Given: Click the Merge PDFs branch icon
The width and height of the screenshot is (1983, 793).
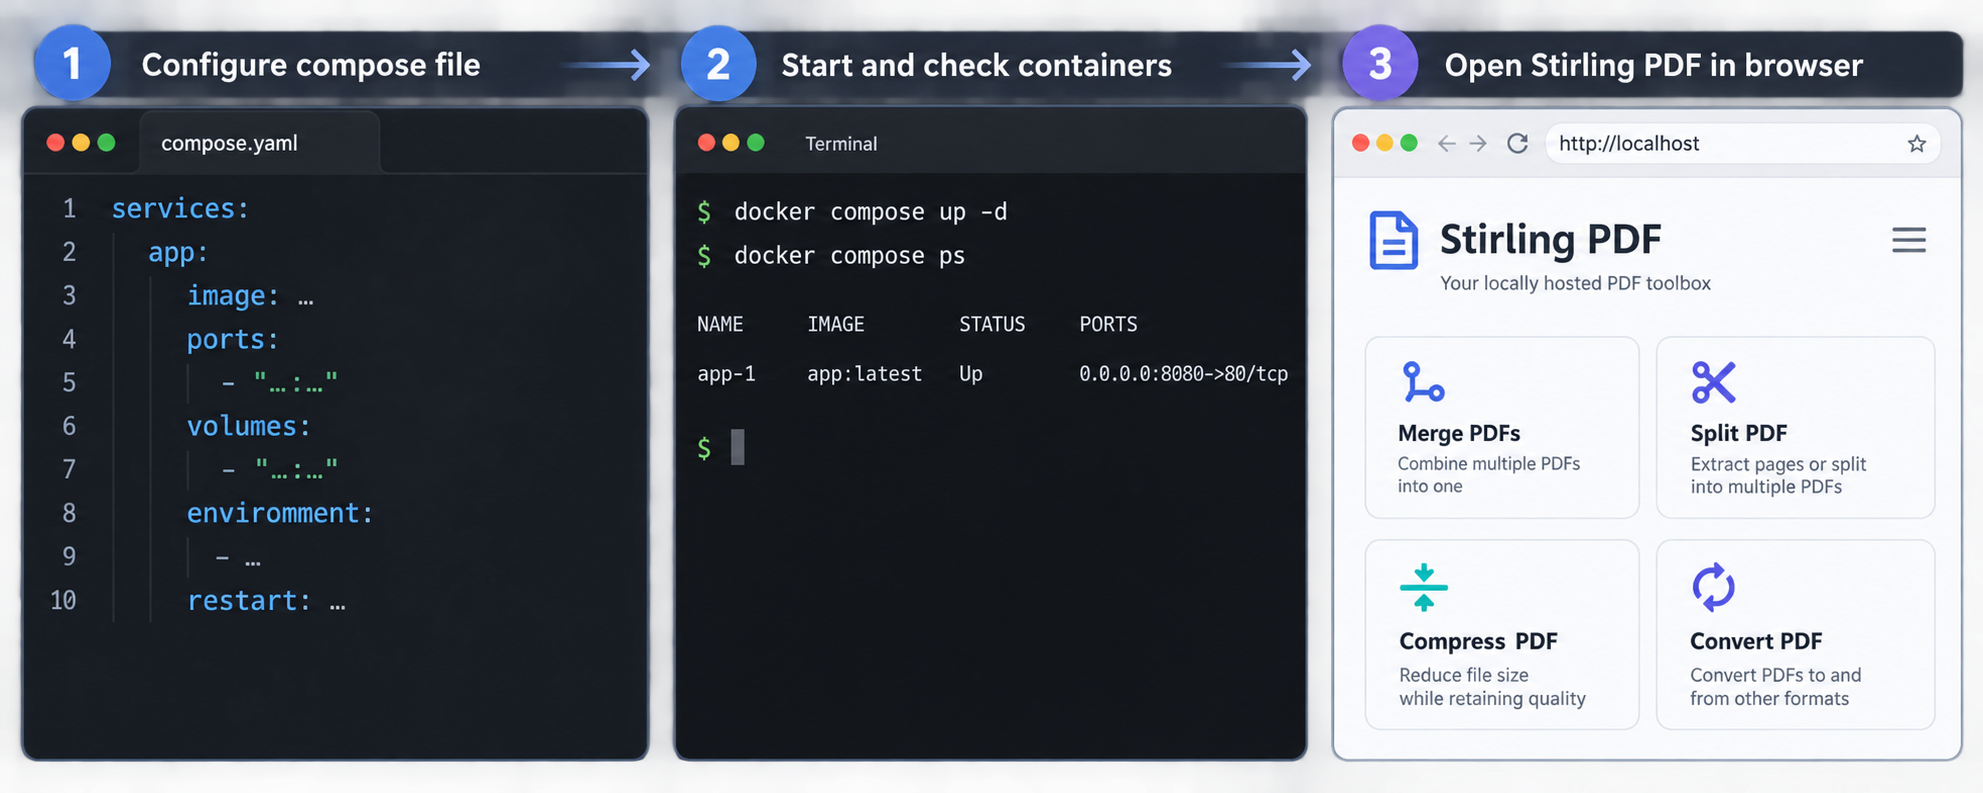Looking at the screenshot, I should coord(1422,382).
